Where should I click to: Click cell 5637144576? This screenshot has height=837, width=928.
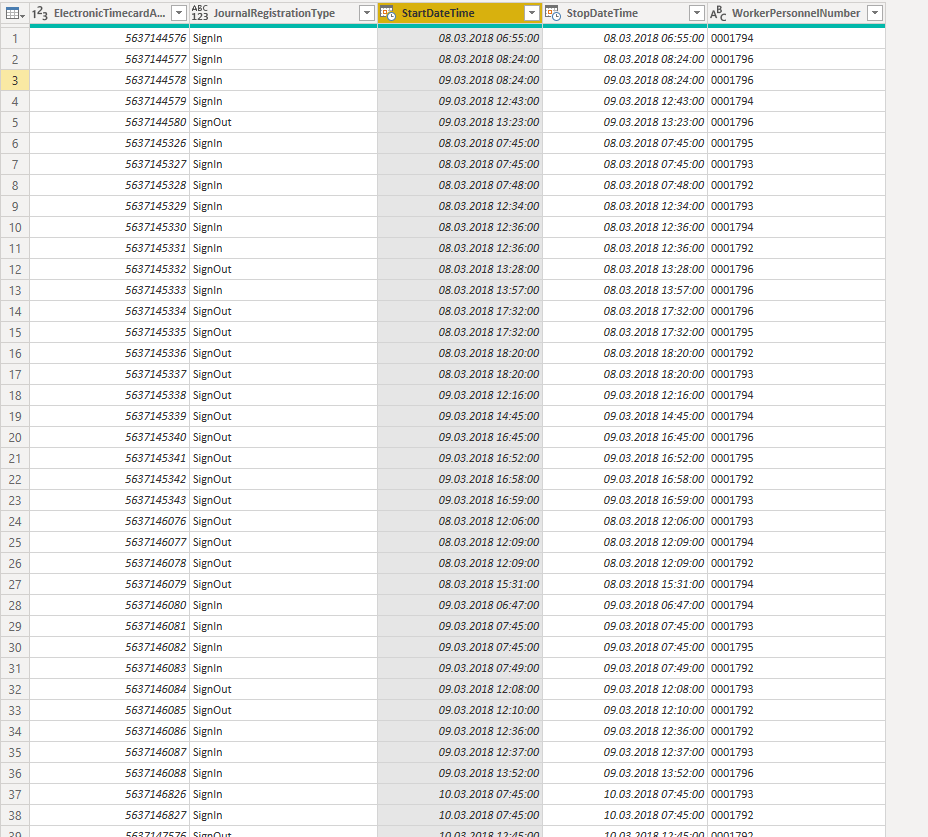[x=109, y=38]
